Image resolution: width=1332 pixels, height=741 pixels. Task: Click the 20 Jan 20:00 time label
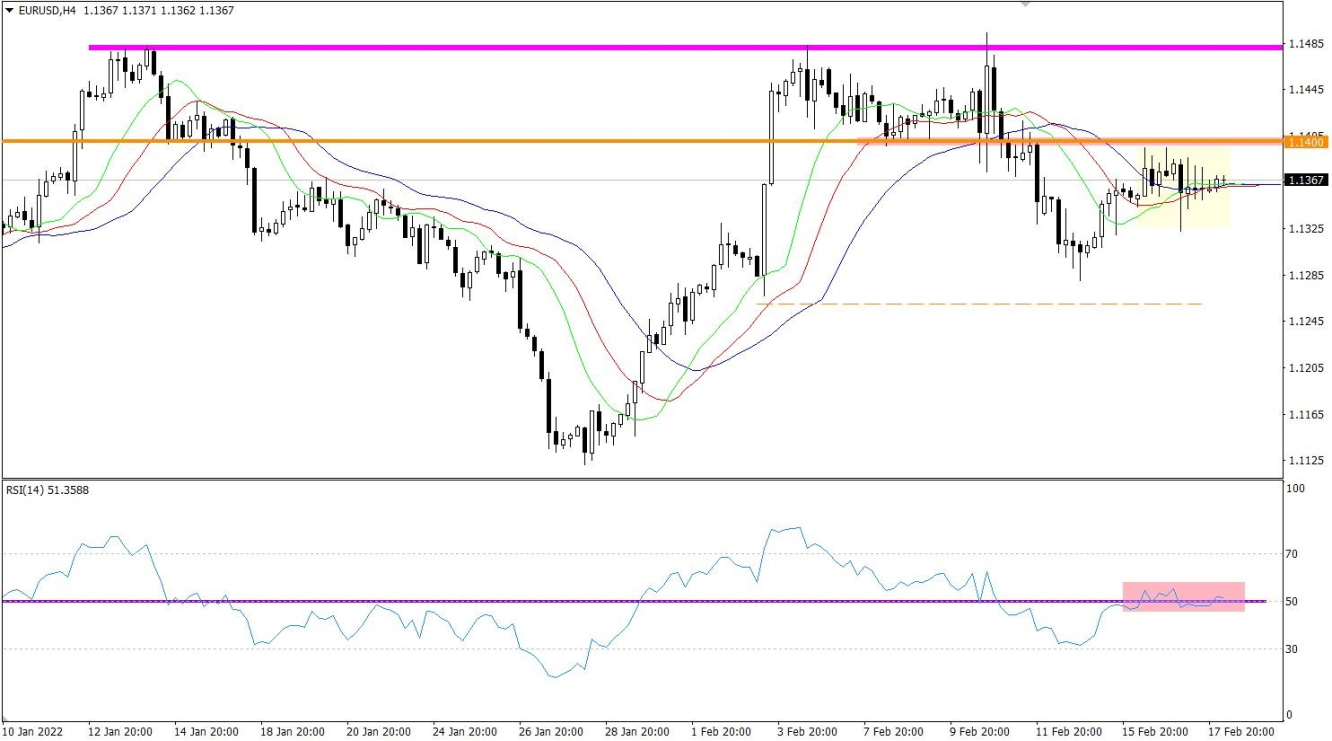tap(381, 732)
